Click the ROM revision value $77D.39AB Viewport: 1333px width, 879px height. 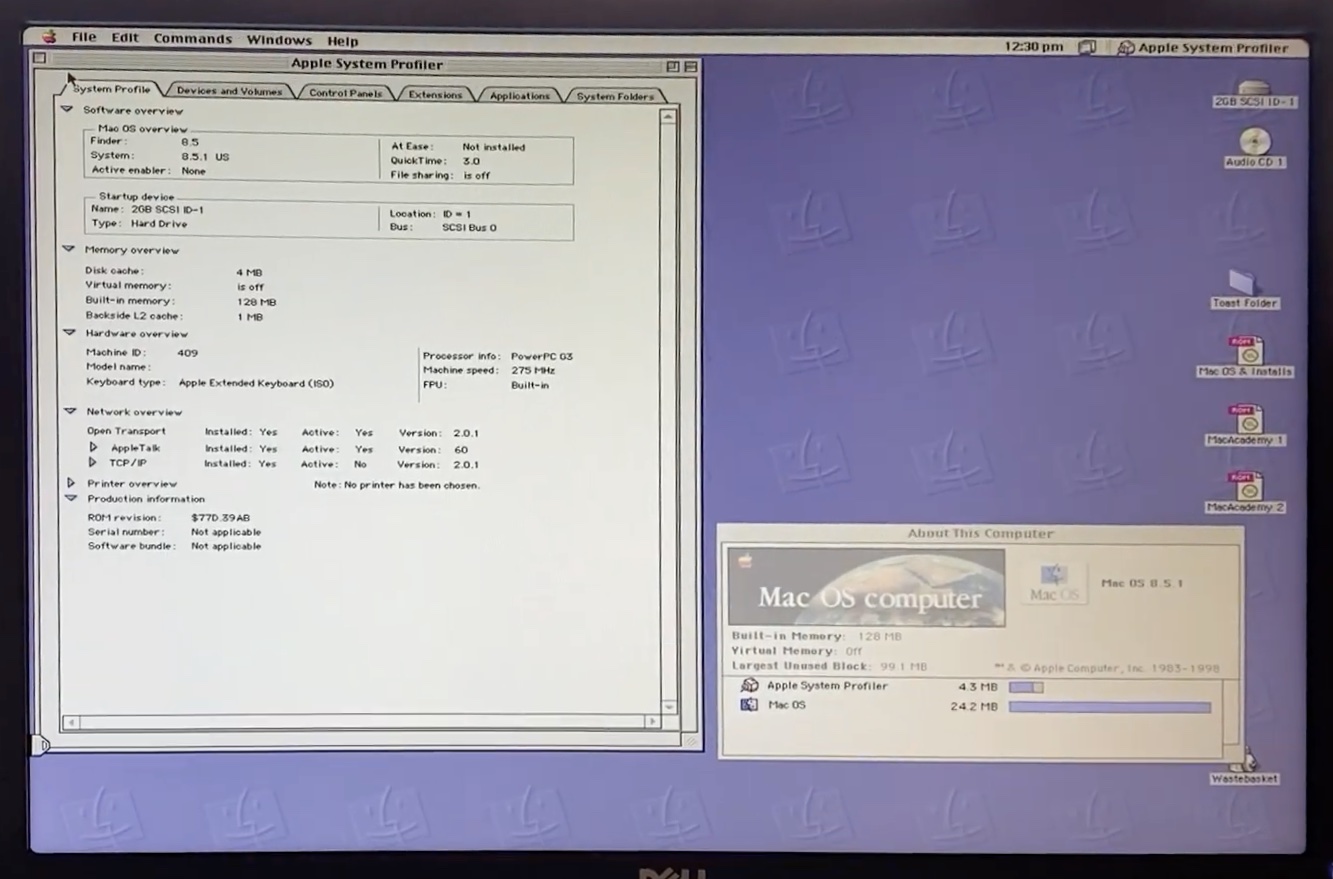tap(220, 518)
